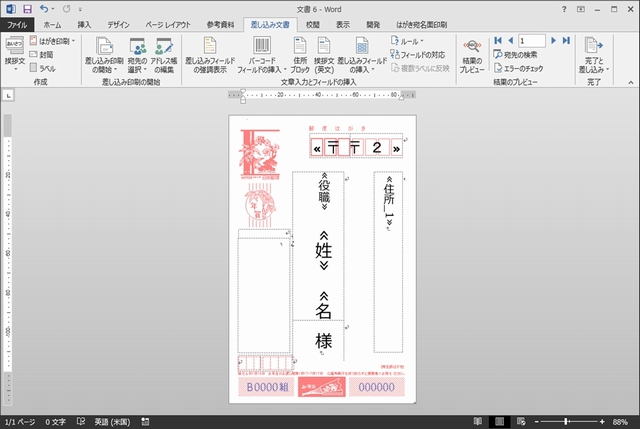Click the postal code field box
The height and width of the screenshot is (429, 640).
click(356, 148)
